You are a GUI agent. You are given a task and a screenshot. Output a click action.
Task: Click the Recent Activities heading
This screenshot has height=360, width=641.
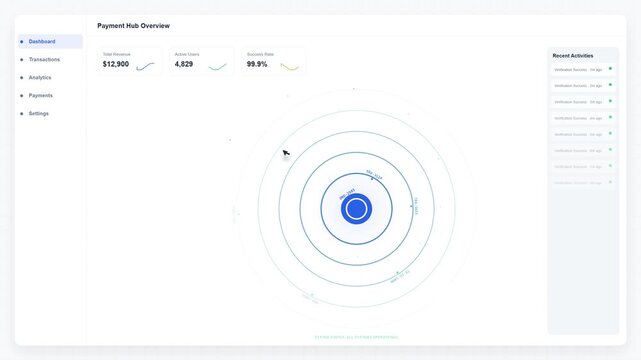click(573, 56)
